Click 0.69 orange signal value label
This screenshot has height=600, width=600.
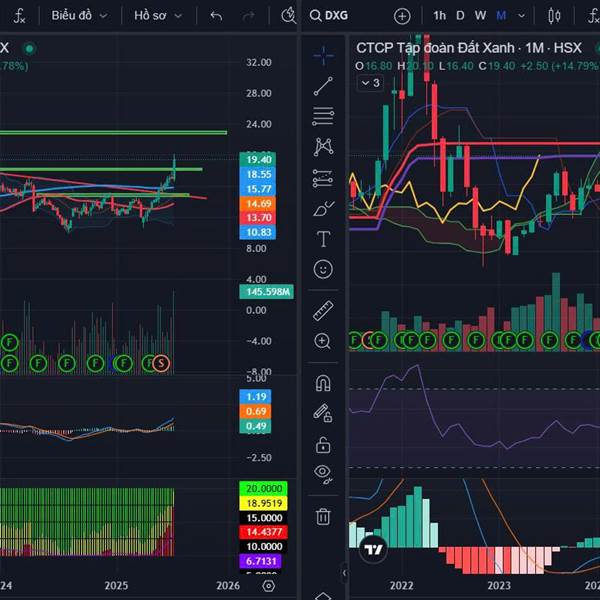(x=255, y=411)
